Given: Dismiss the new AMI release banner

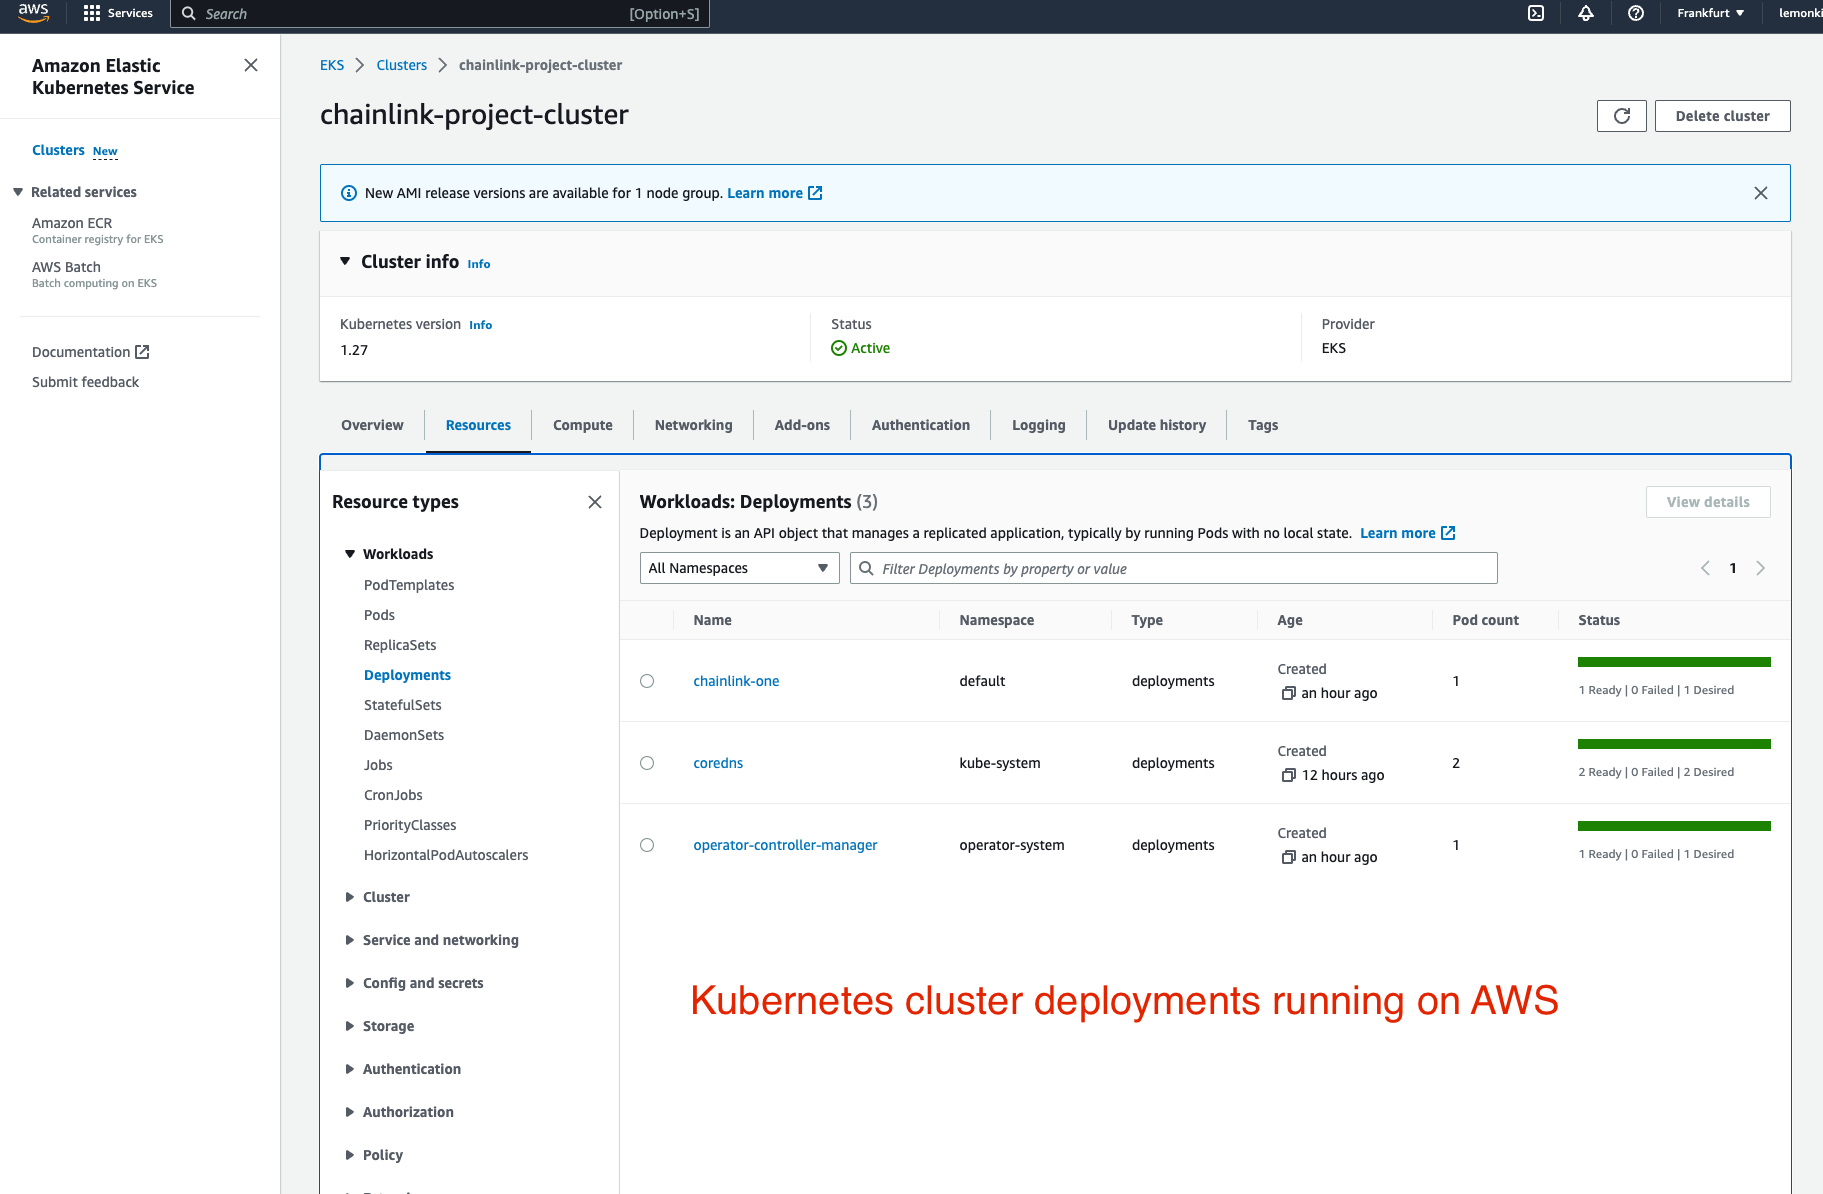Looking at the screenshot, I should click(x=1761, y=193).
